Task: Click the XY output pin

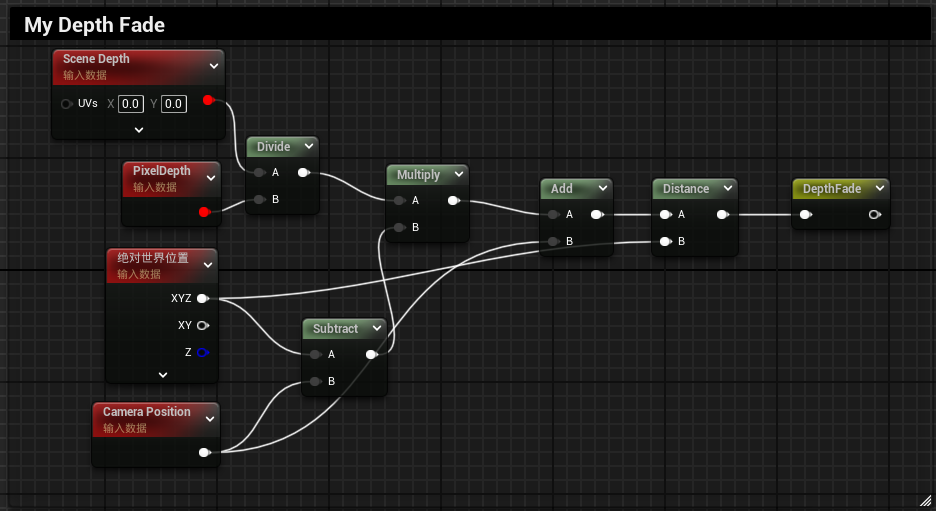Action: (203, 325)
